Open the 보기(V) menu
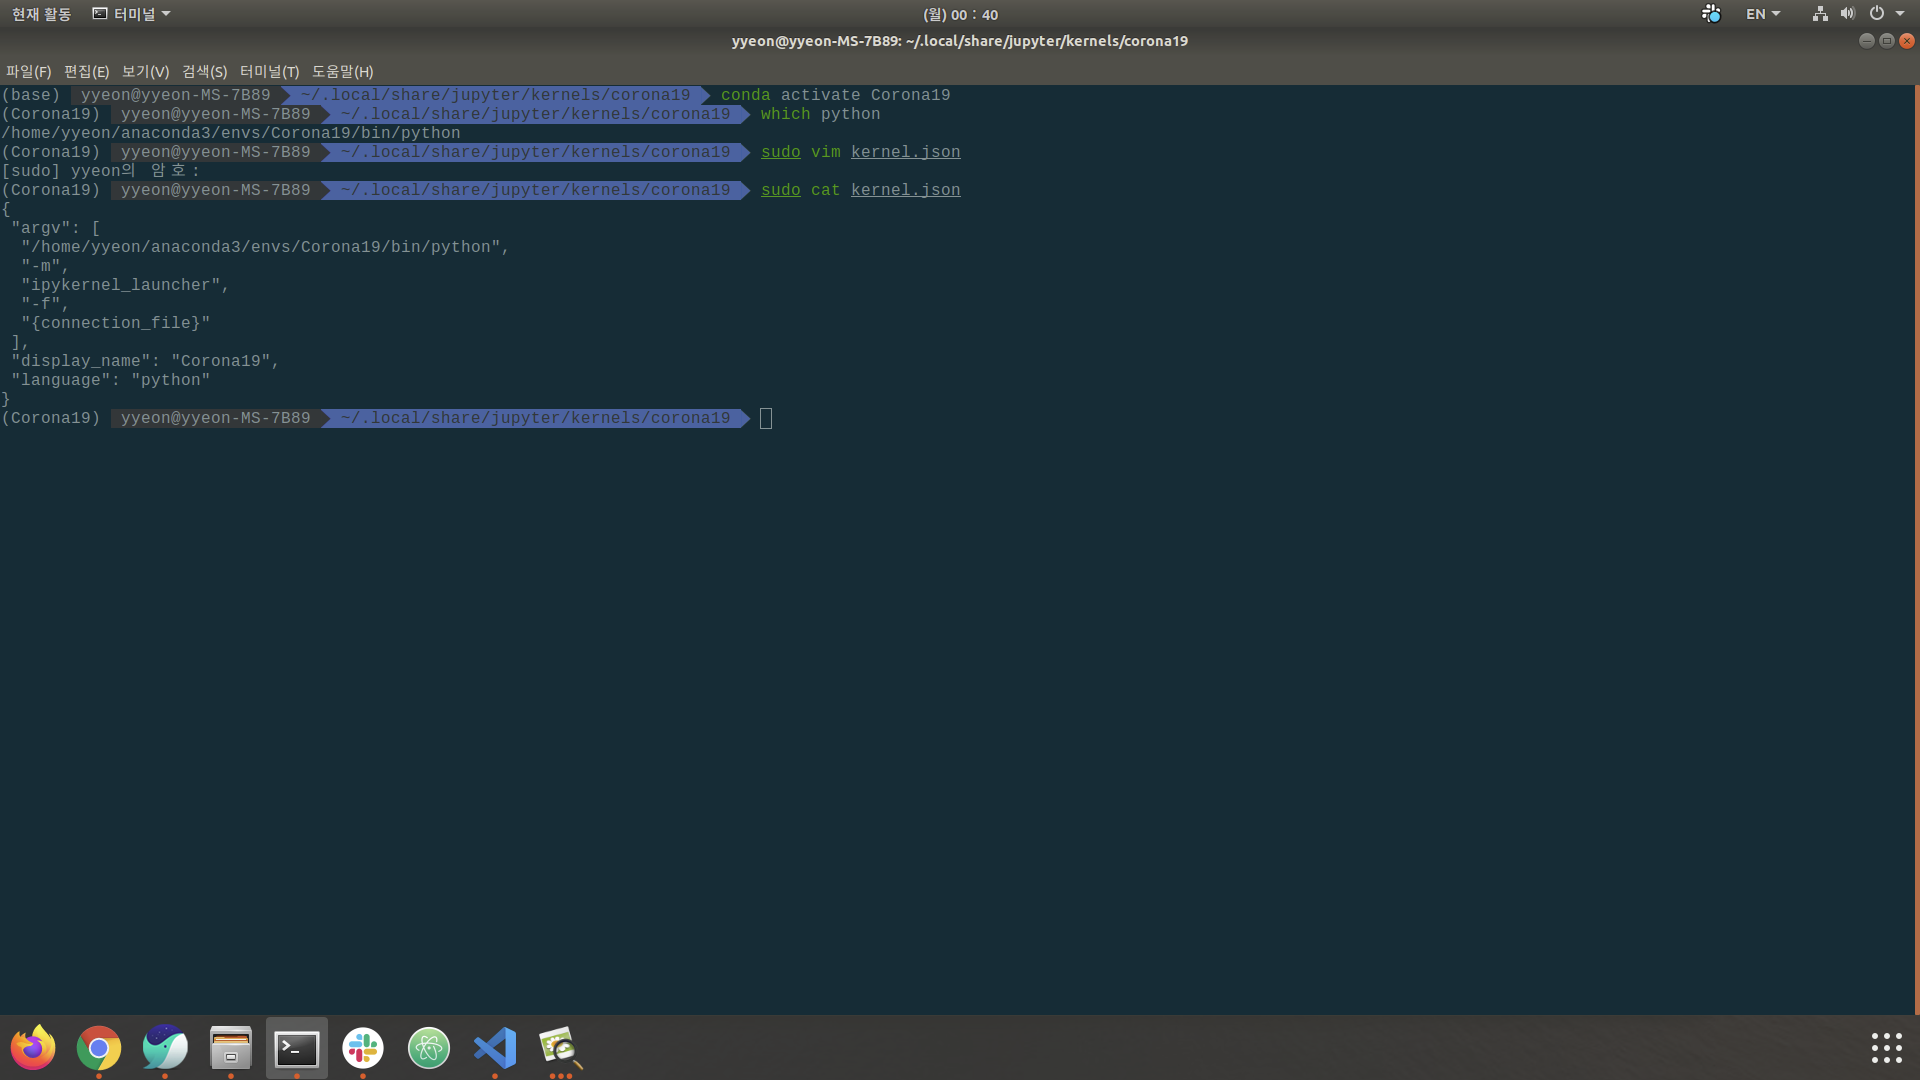Screen dimensions: 1920x1080 [145, 71]
